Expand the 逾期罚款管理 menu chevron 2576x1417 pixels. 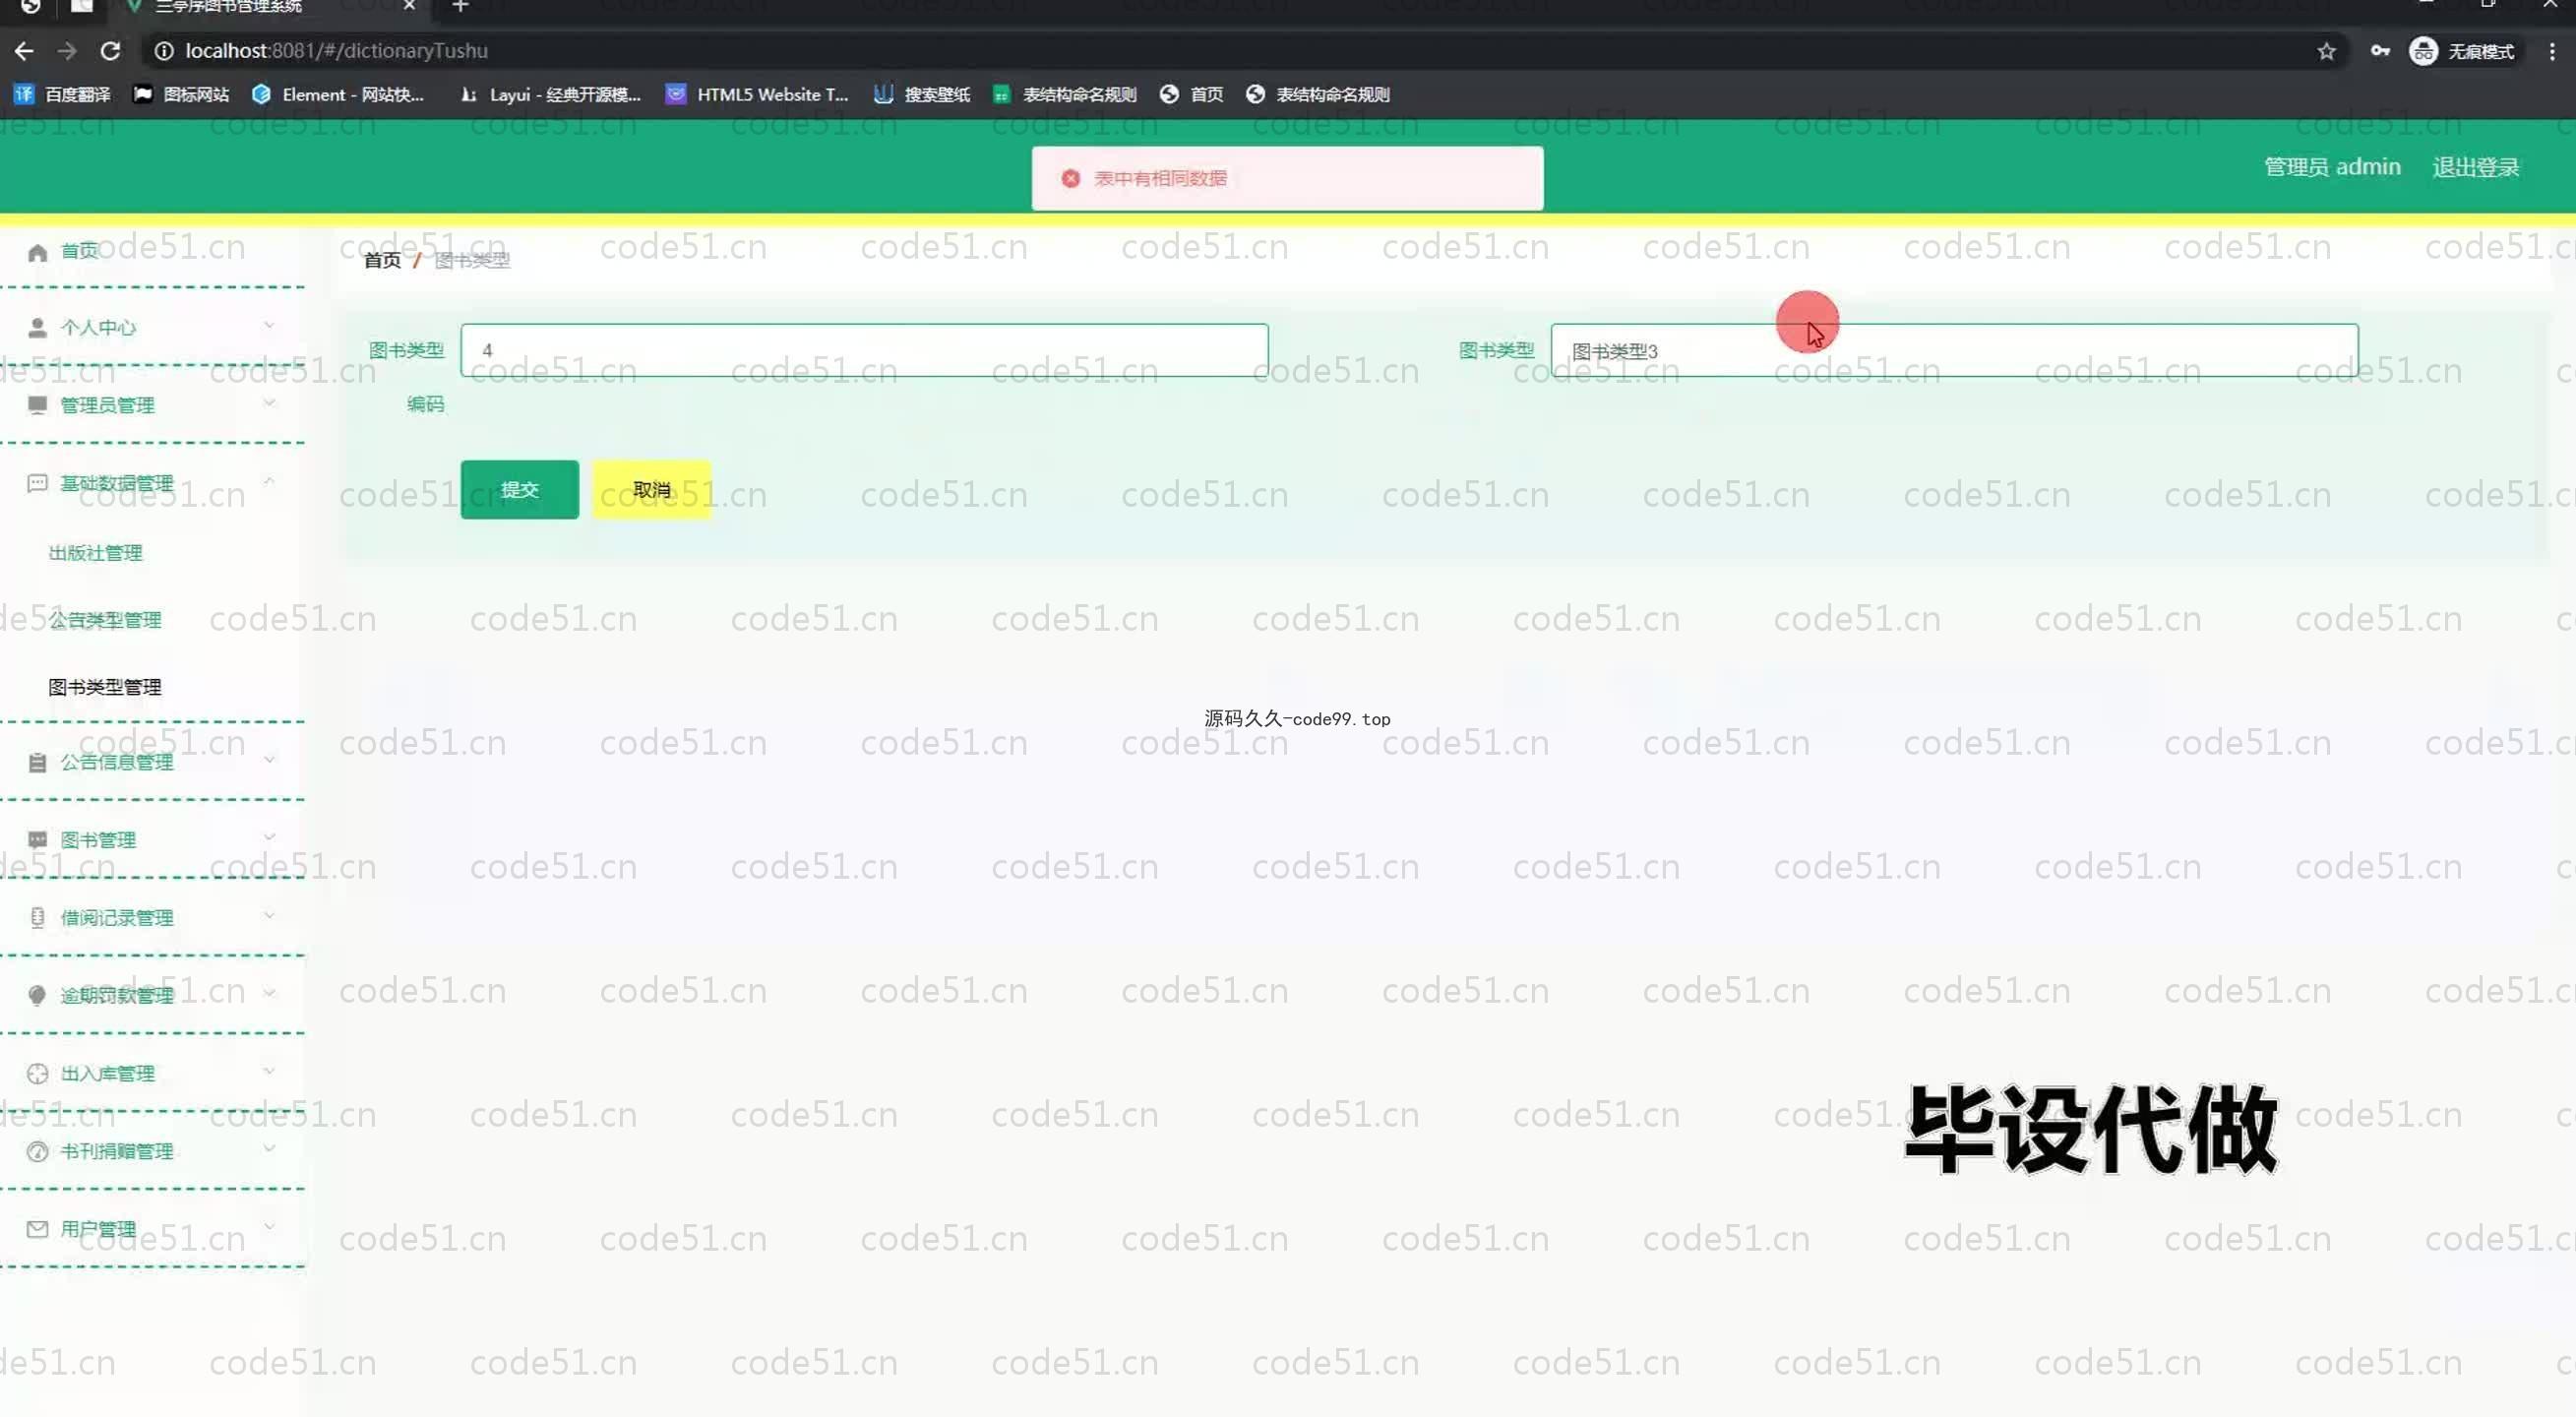[x=269, y=993]
